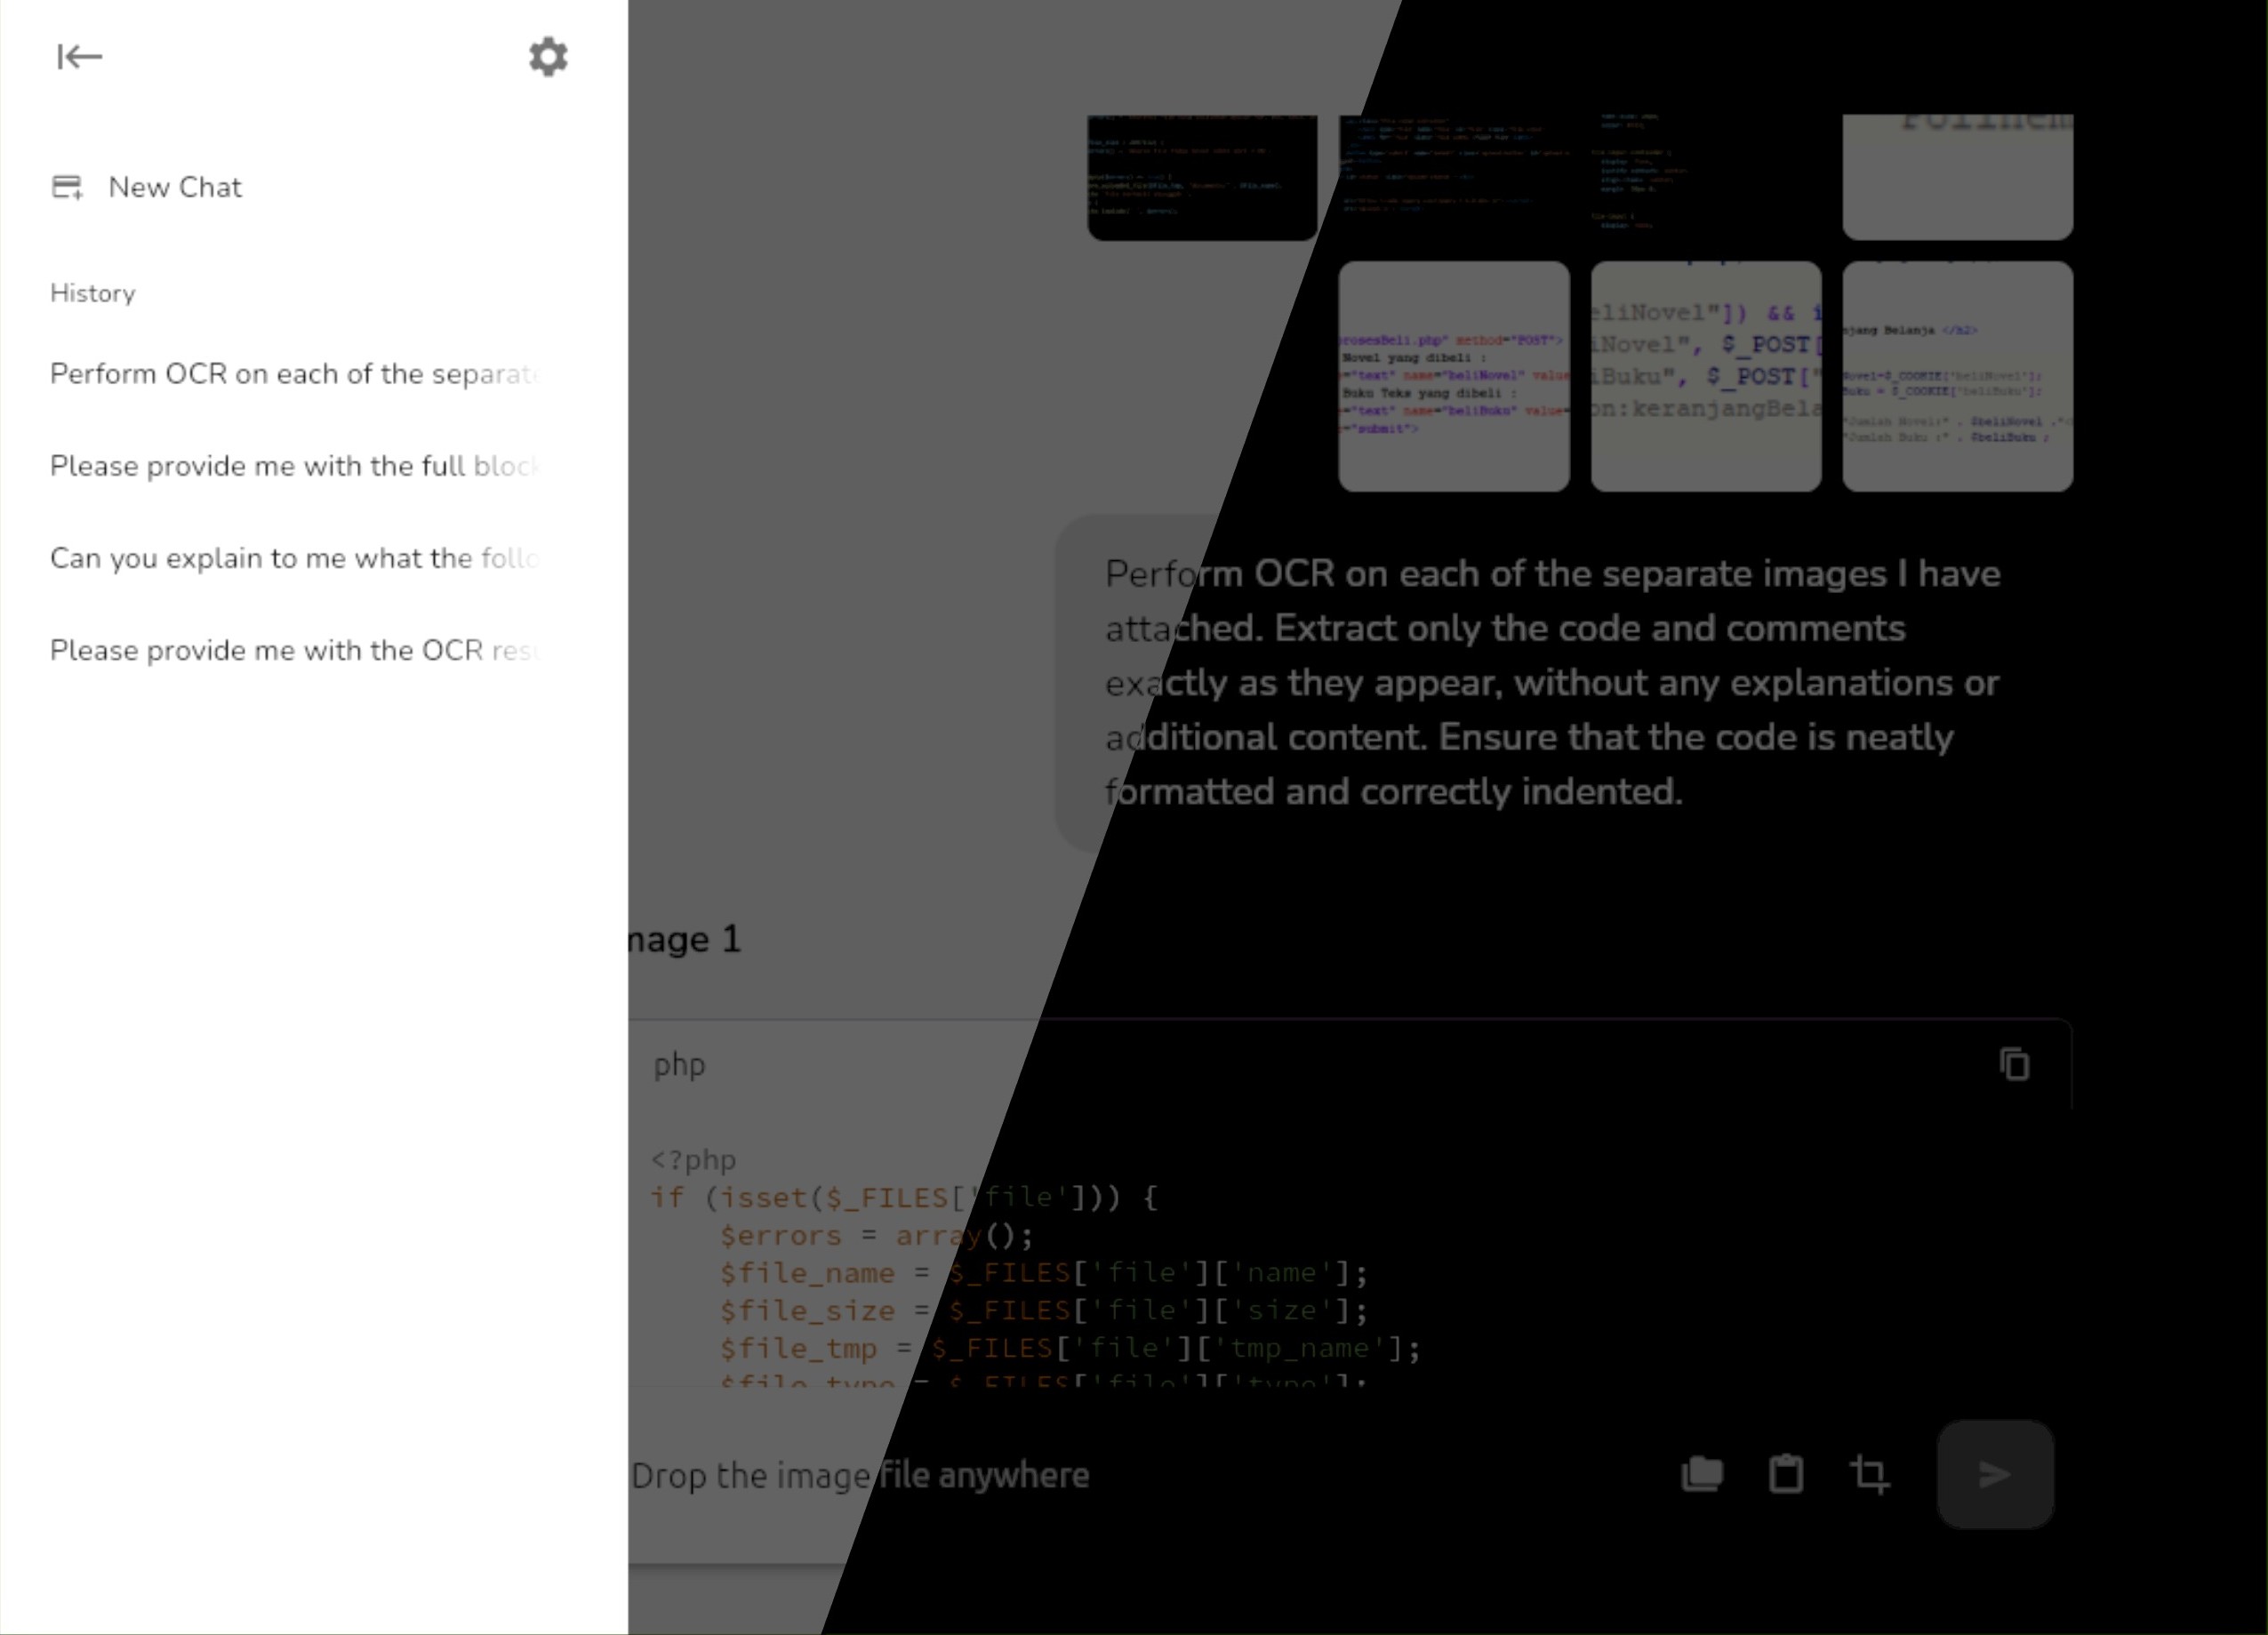
Task: Open settings via the gear icon
Action: [548, 57]
